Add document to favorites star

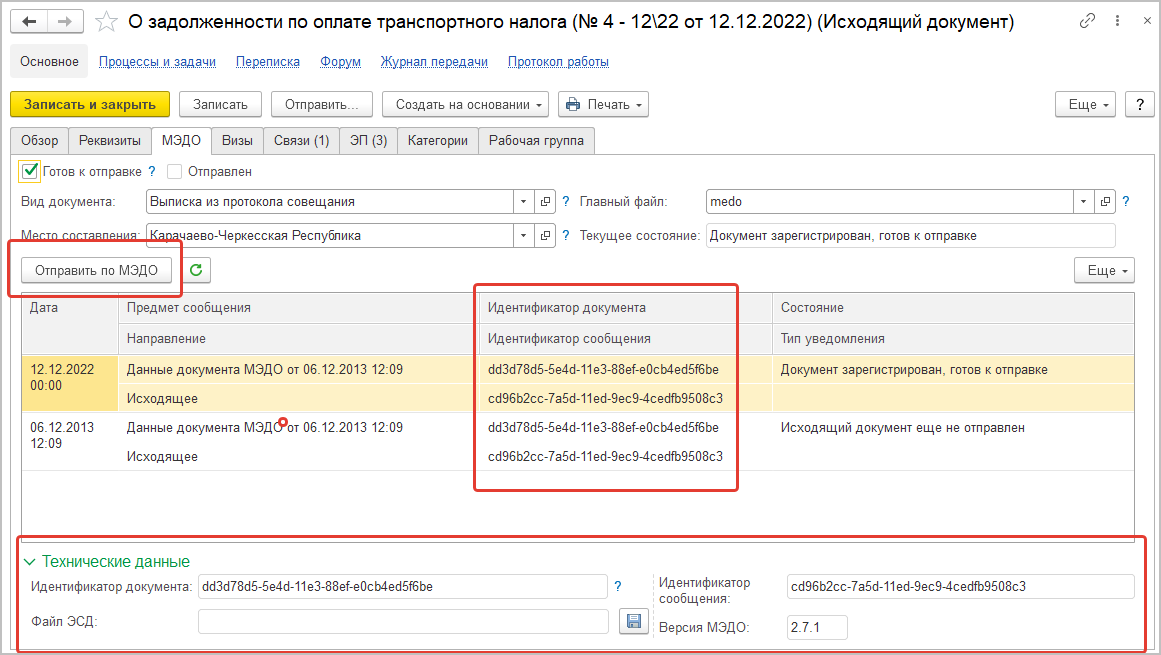click(104, 22)
